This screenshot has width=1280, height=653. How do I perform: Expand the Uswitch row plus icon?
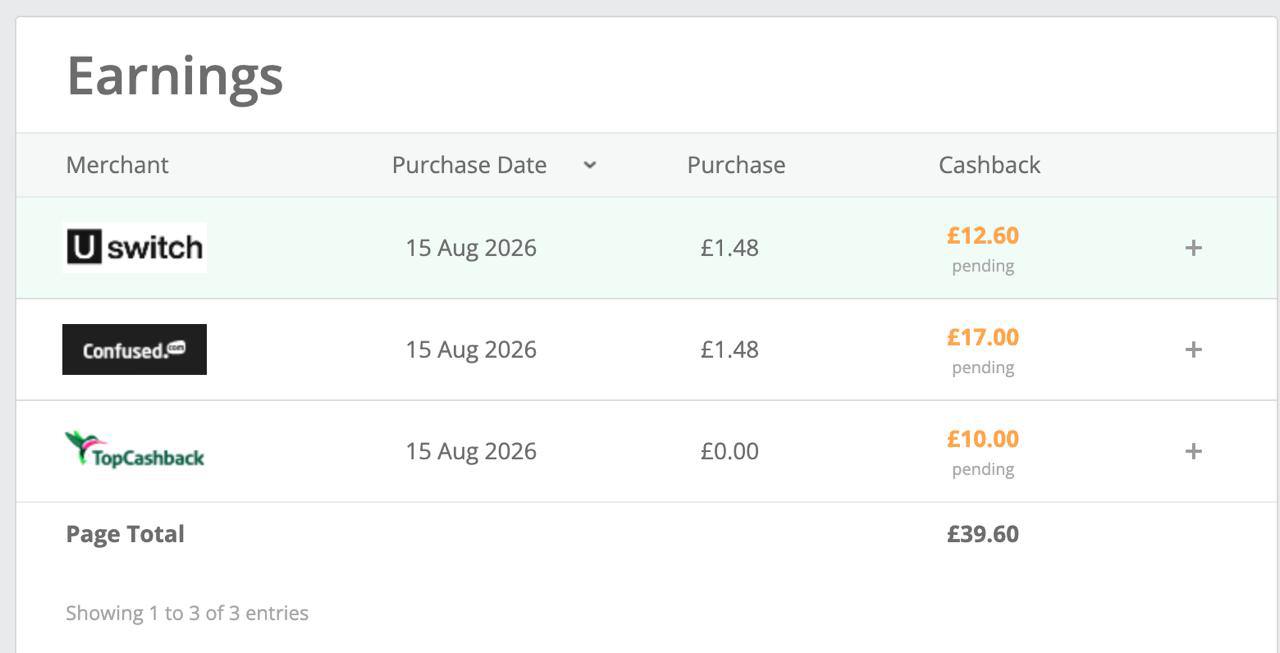(x=1193, y=248)
